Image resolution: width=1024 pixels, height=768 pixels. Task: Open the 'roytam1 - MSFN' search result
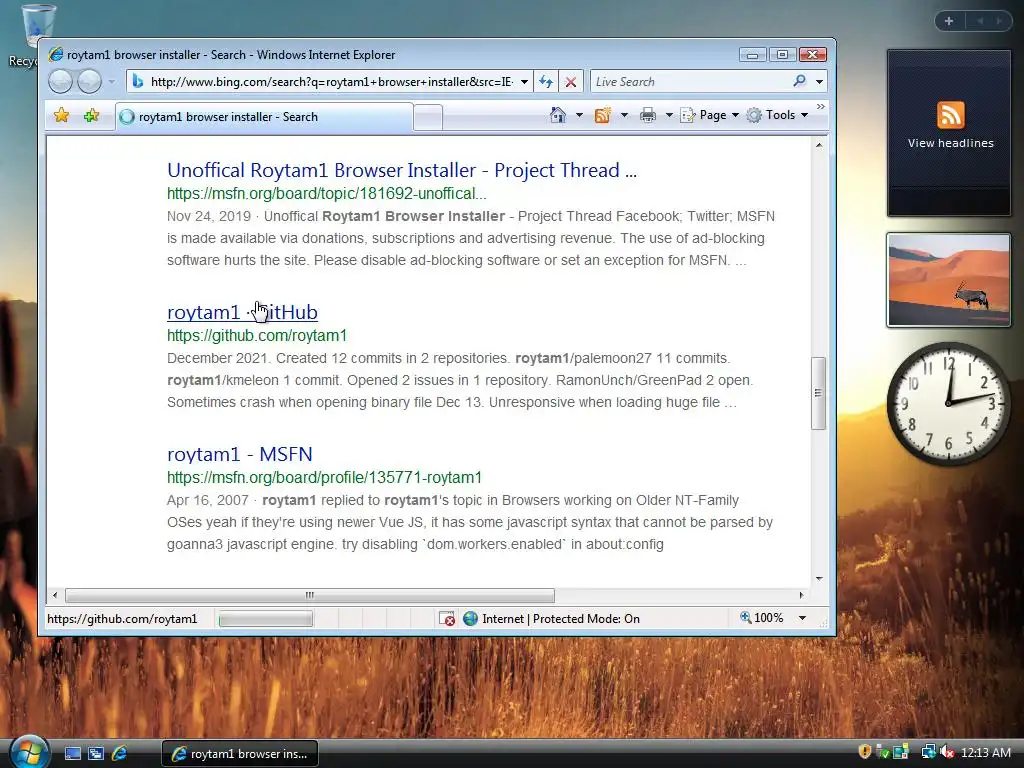click(240, 454)
